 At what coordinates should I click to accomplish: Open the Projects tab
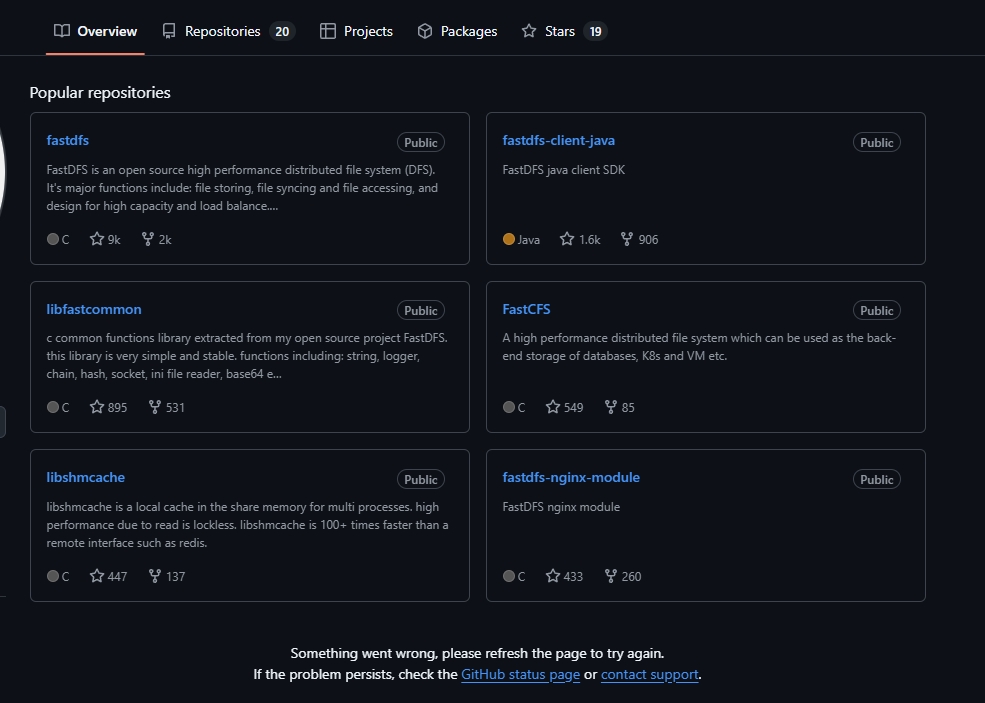[x=356, y=31]
